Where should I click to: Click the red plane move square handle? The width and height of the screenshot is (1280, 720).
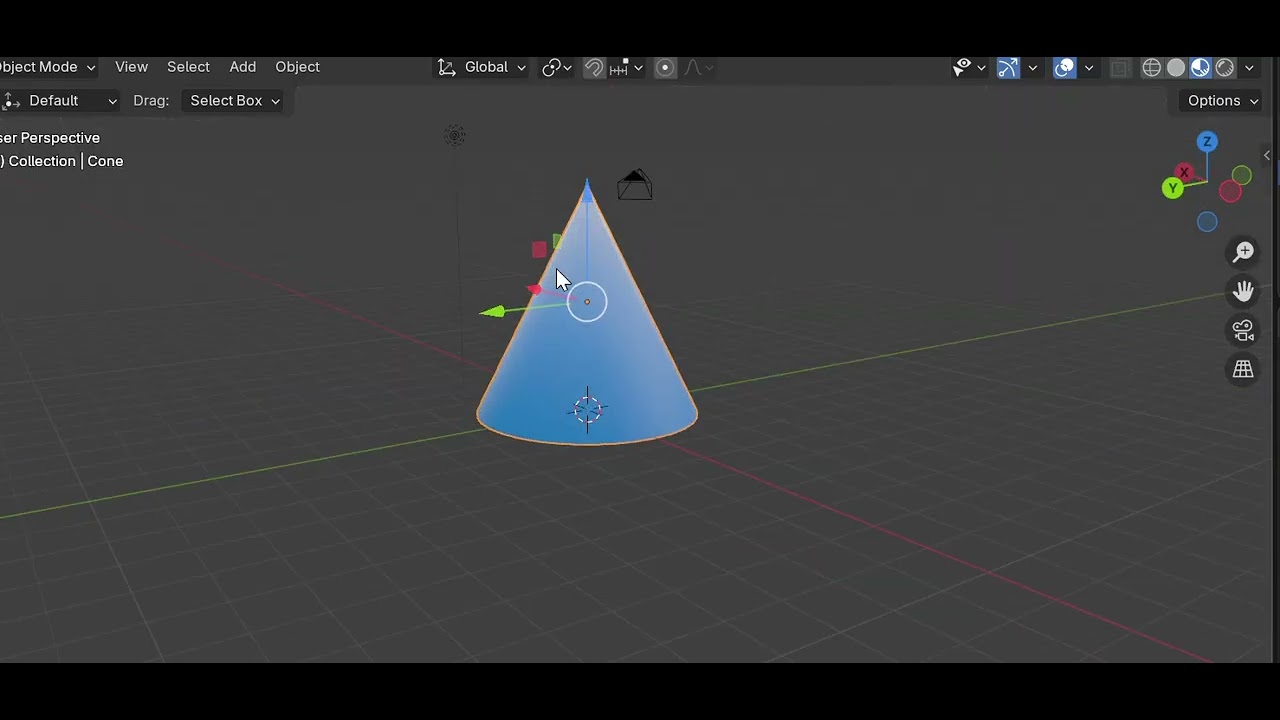tap(540, 249)
